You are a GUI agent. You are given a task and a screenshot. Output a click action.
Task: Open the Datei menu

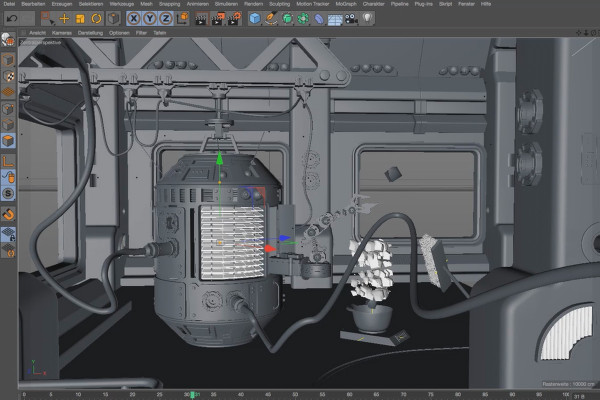click(9, 4)
